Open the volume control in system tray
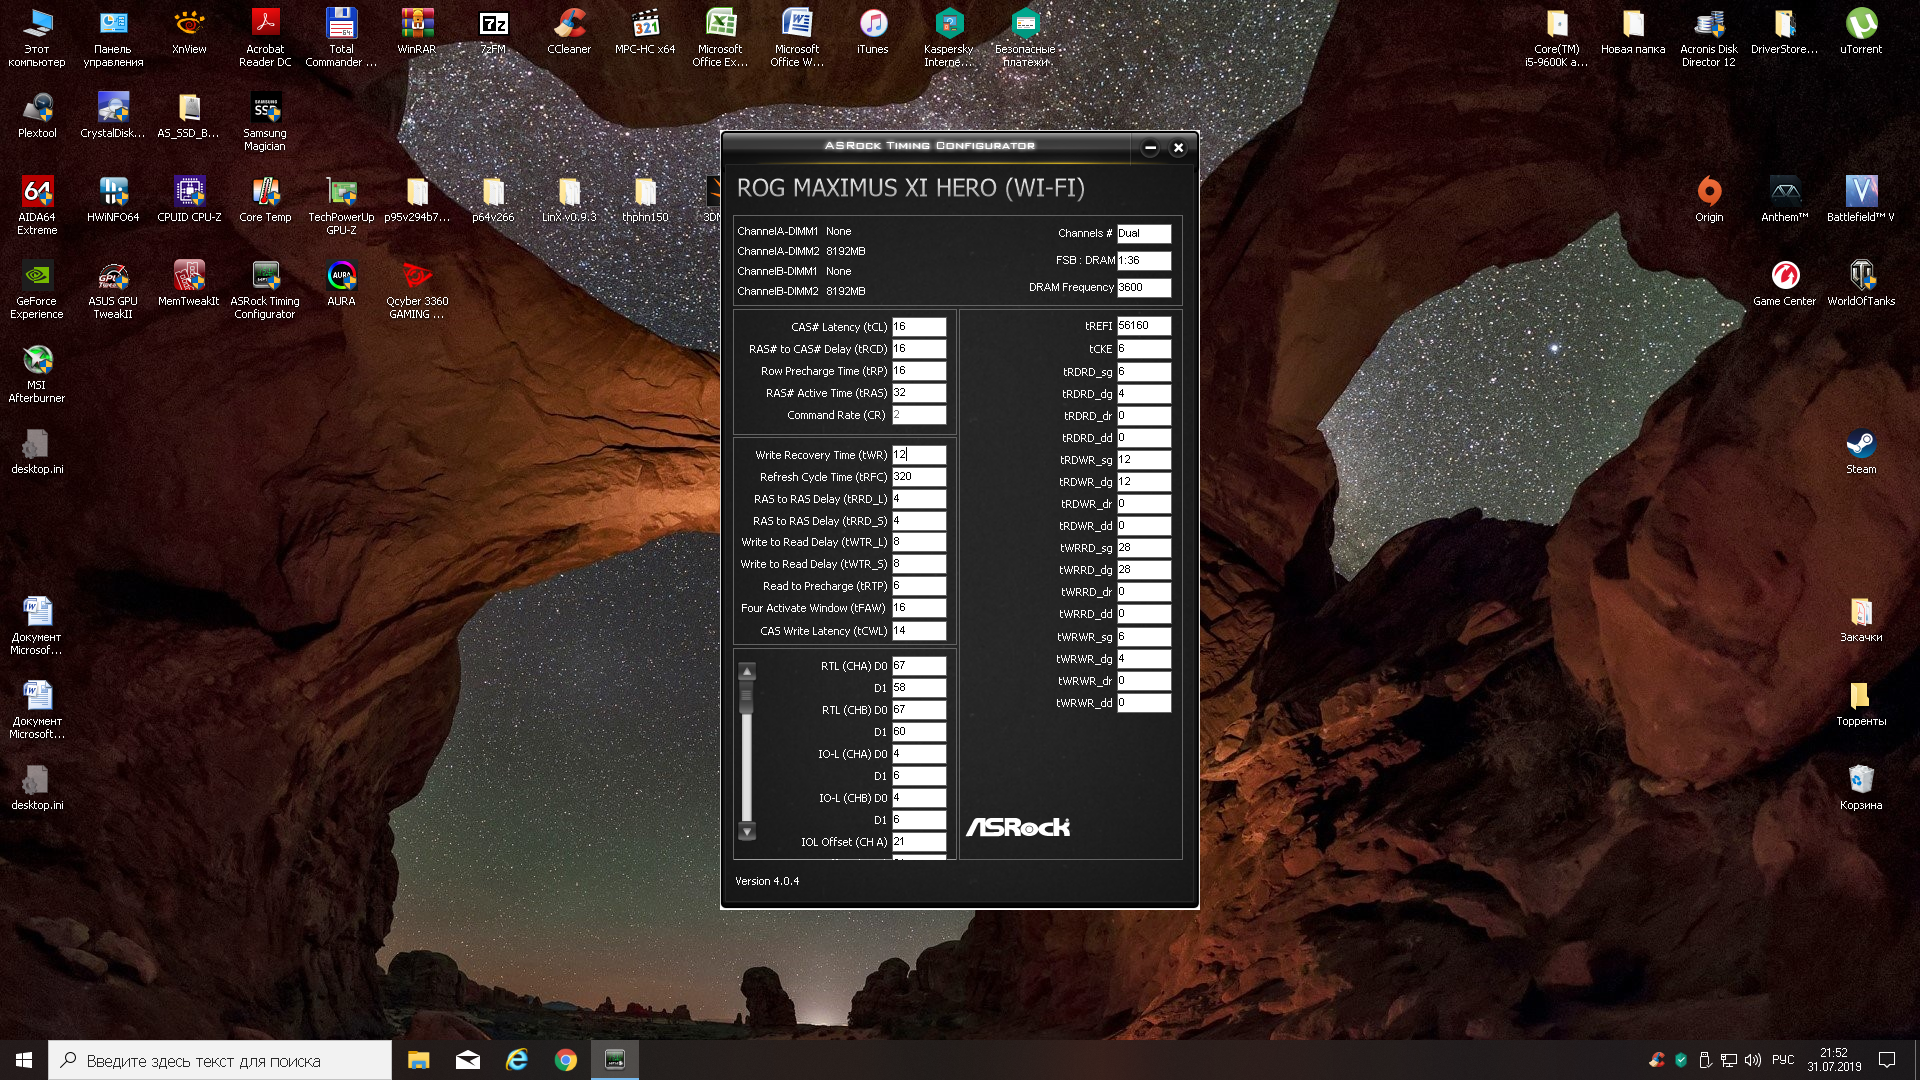Screen dimensions: 1920x1080 coord(1753,1060)
